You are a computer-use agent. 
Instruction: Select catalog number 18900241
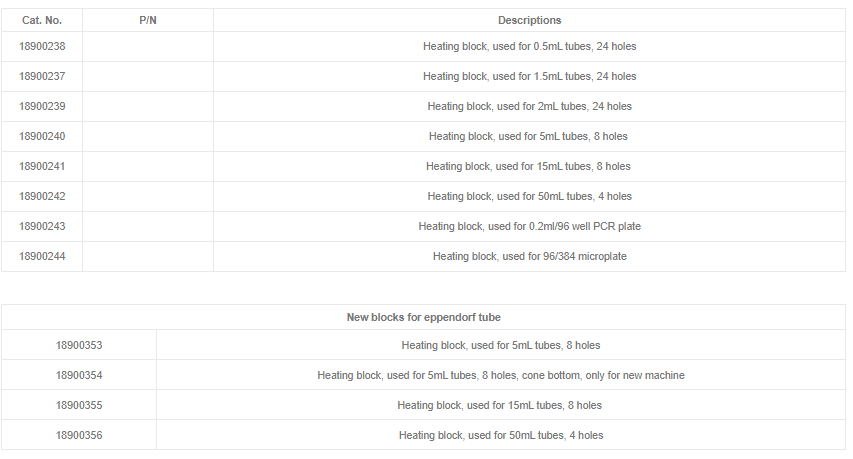point(42,167)
